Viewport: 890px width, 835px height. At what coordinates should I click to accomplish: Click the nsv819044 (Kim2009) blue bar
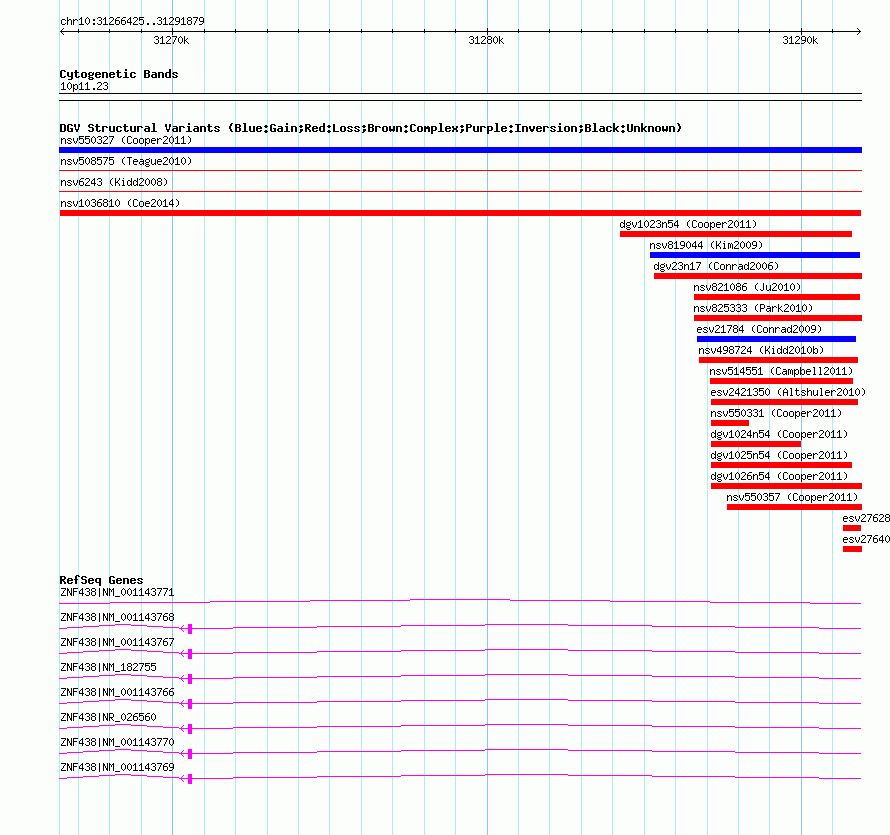tap(755, 255)
